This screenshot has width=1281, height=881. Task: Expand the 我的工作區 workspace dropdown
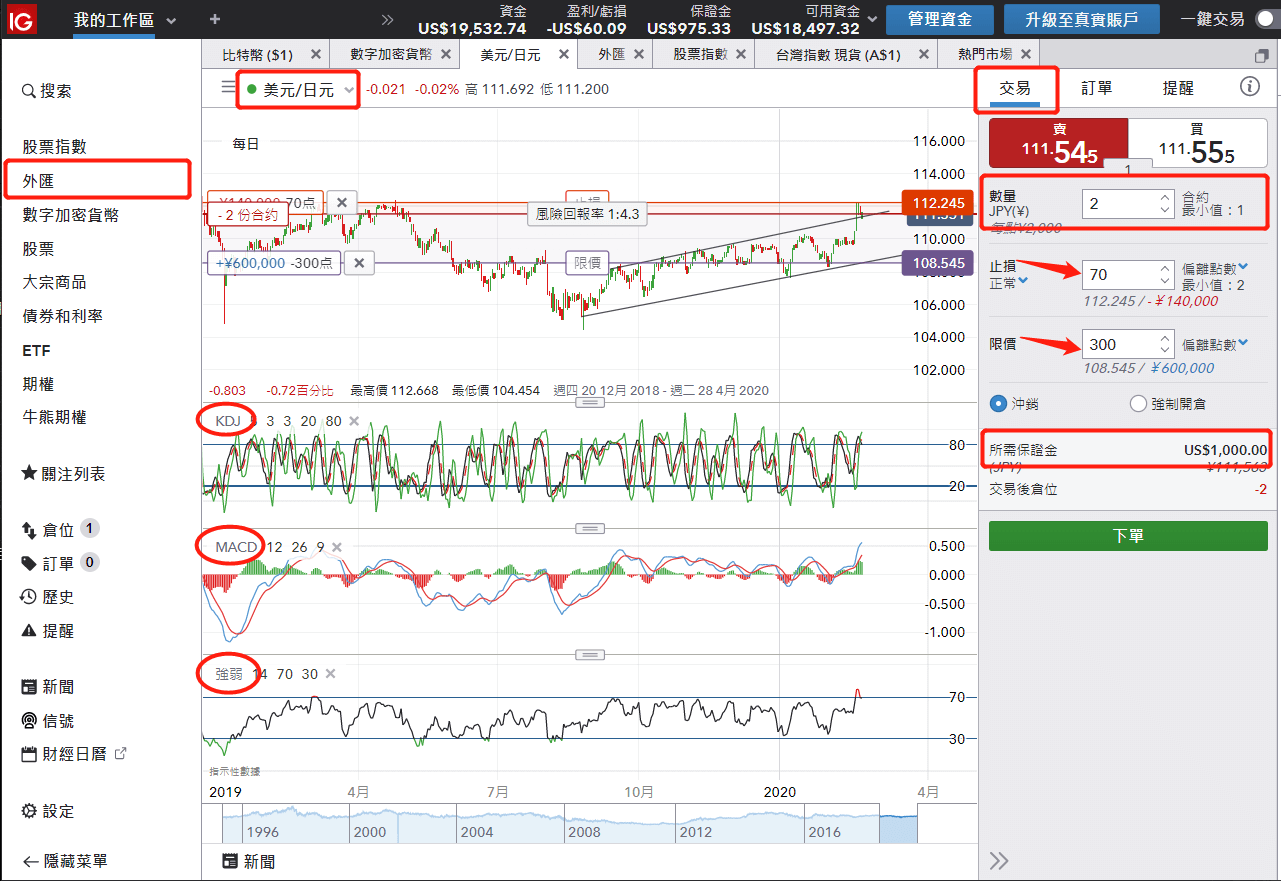pos(171,21)
